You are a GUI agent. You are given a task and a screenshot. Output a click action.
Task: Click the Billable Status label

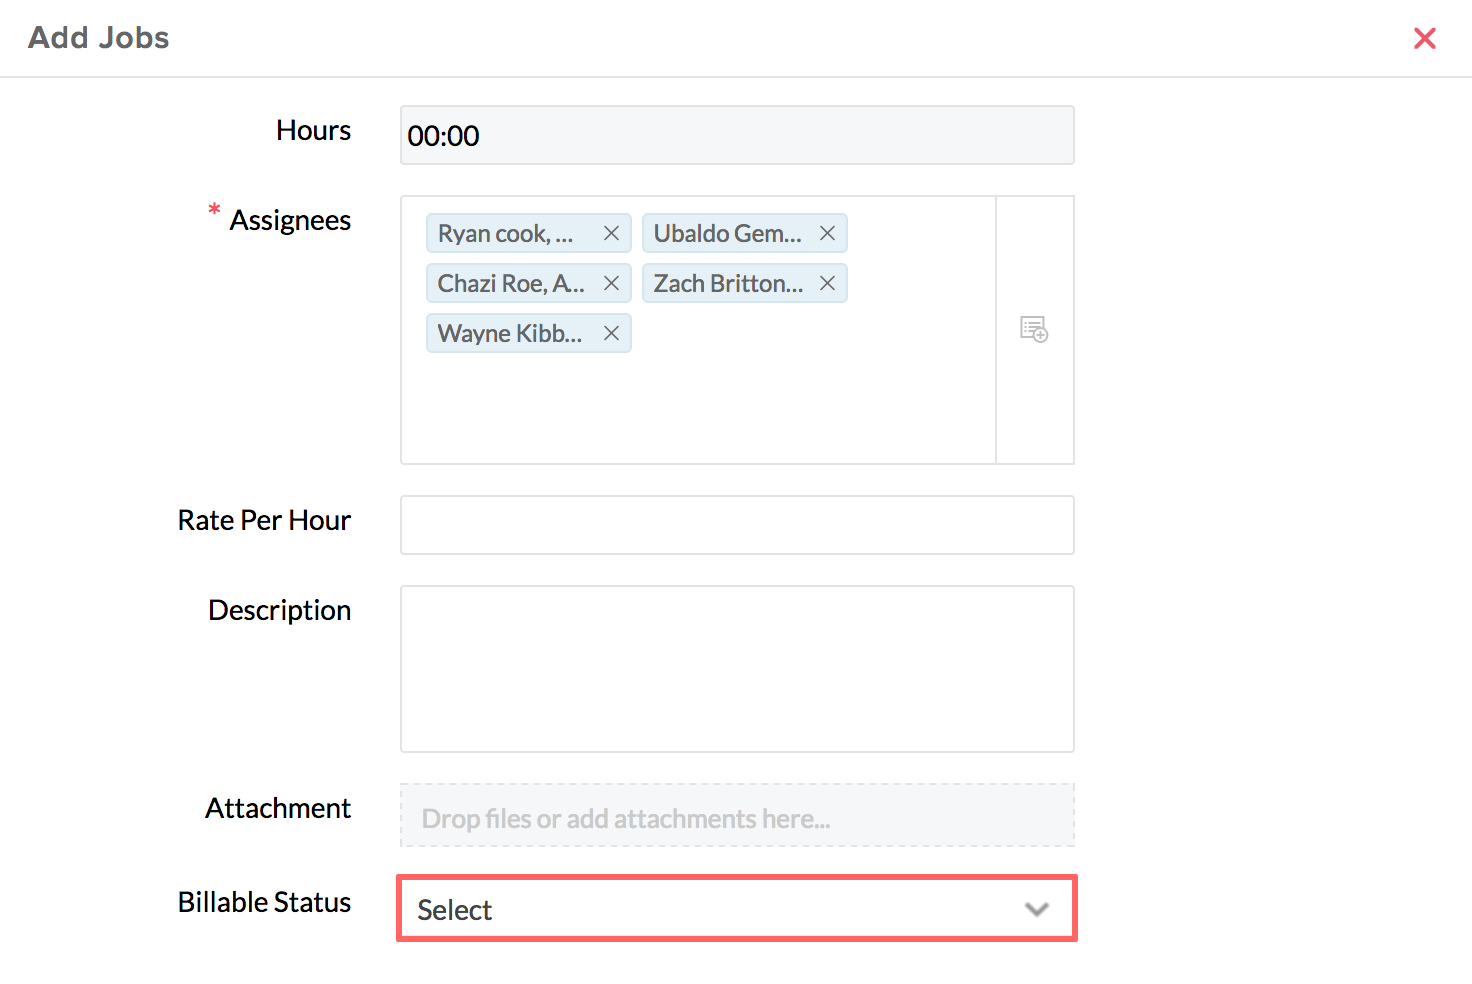click(264, 902)
